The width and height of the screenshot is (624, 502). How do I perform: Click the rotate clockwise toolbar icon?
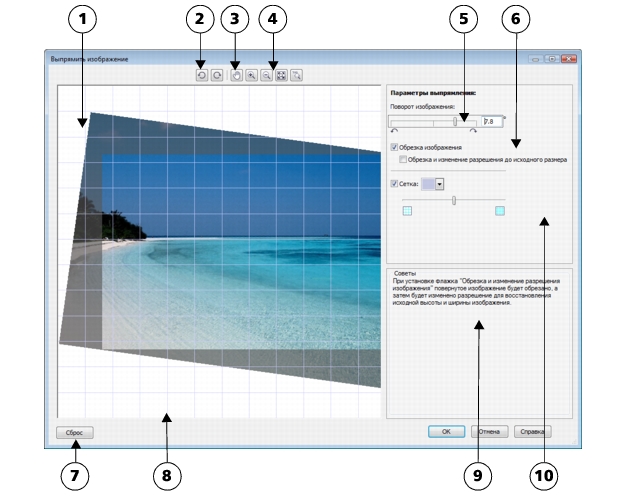coord(216,75)
